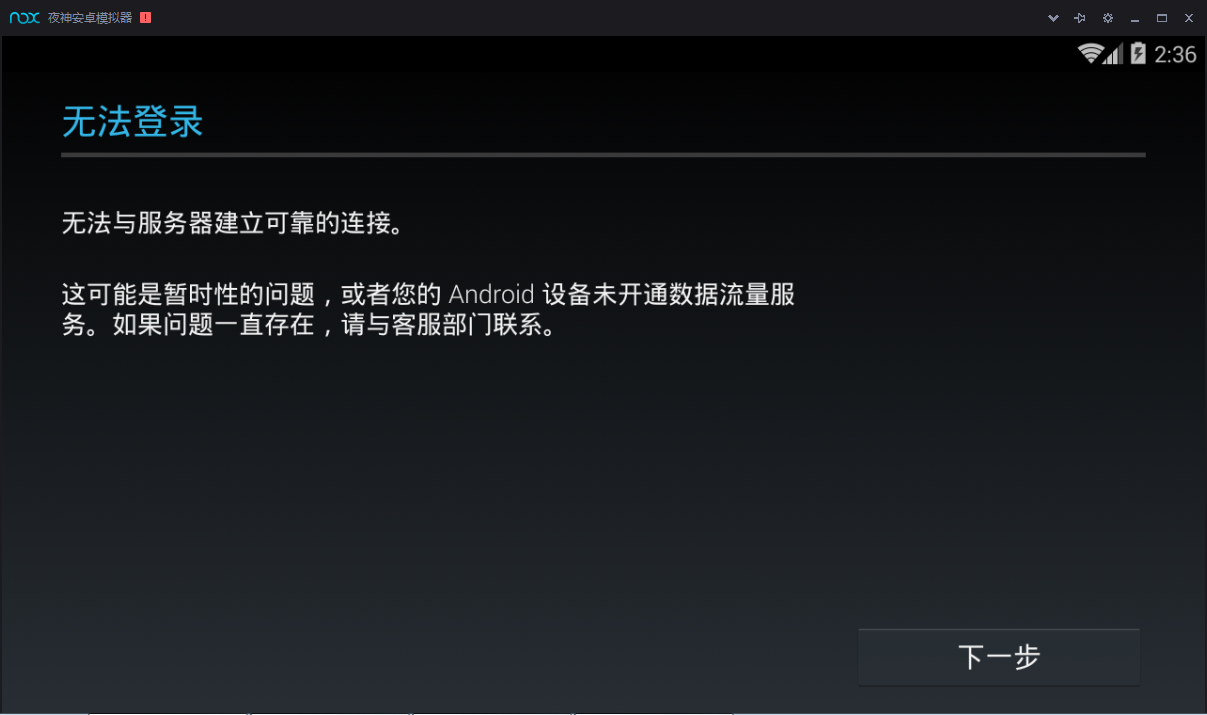1207x715 pixels.
Task: Expand the title bar dropdown chevron menu
Action: click(1053, 18)
